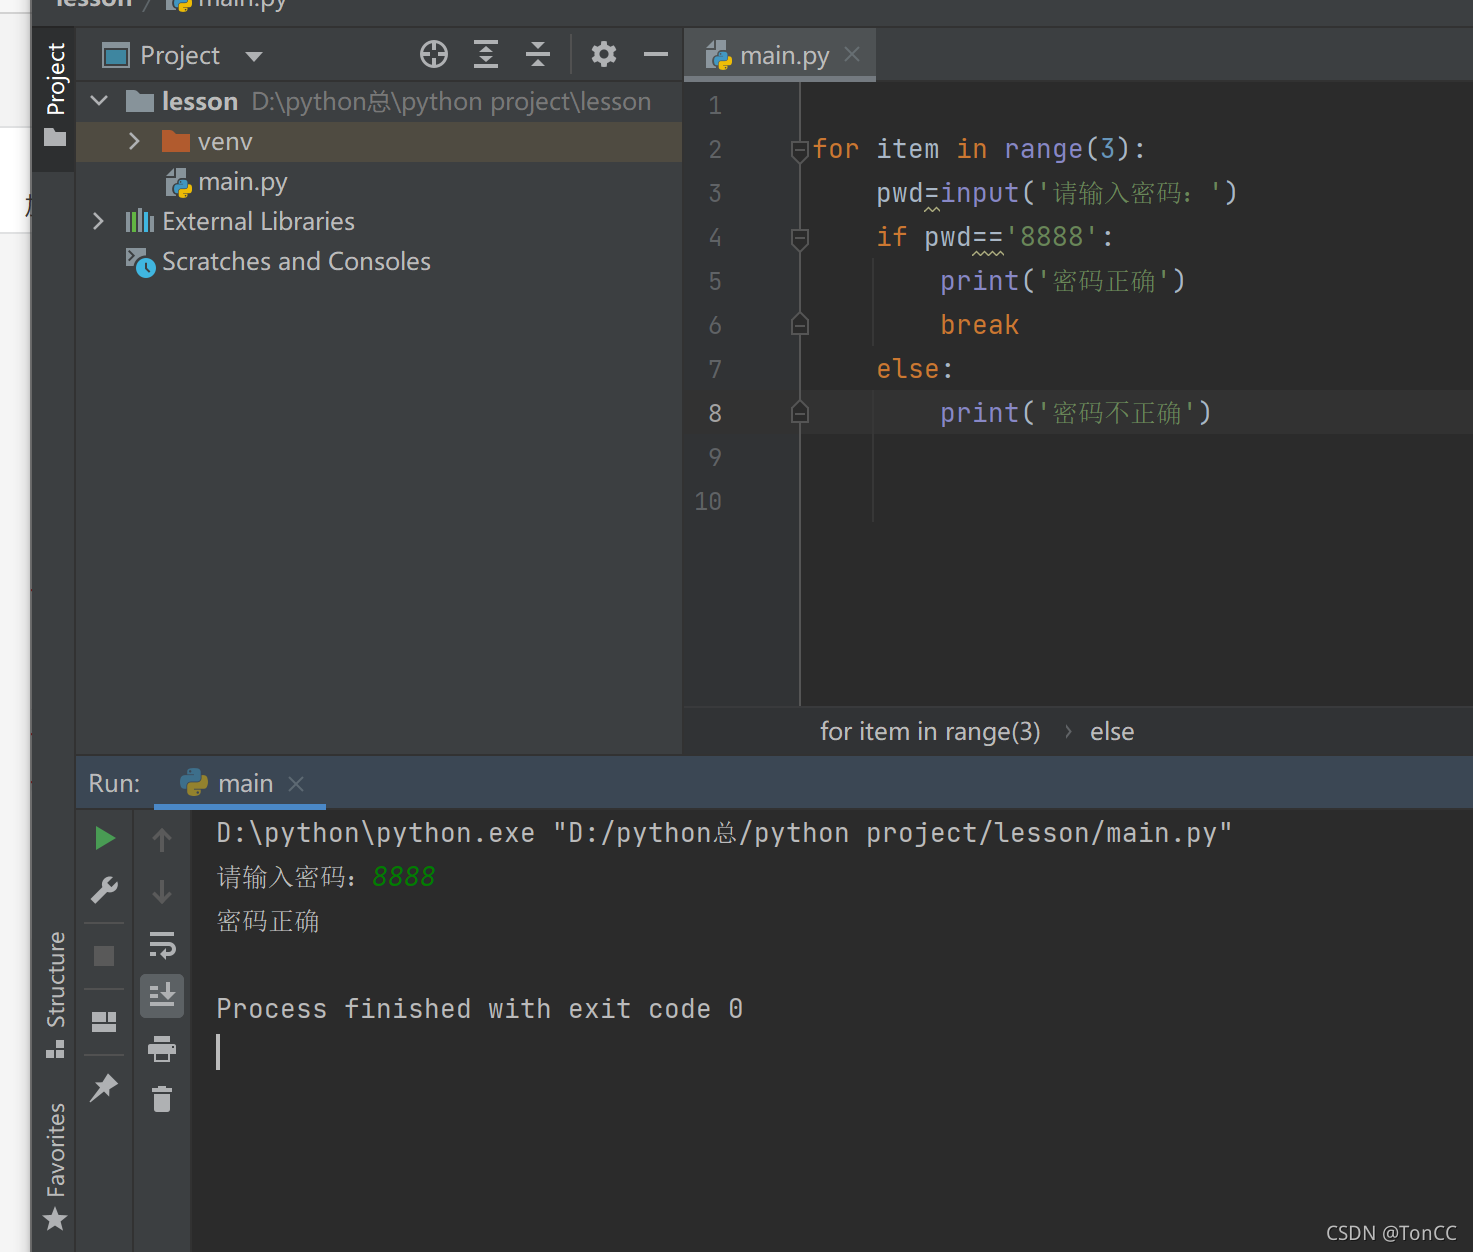1473x1252 pixels.
Task: Click the Expand All icon in Project panel
Action: coord(486,54)
